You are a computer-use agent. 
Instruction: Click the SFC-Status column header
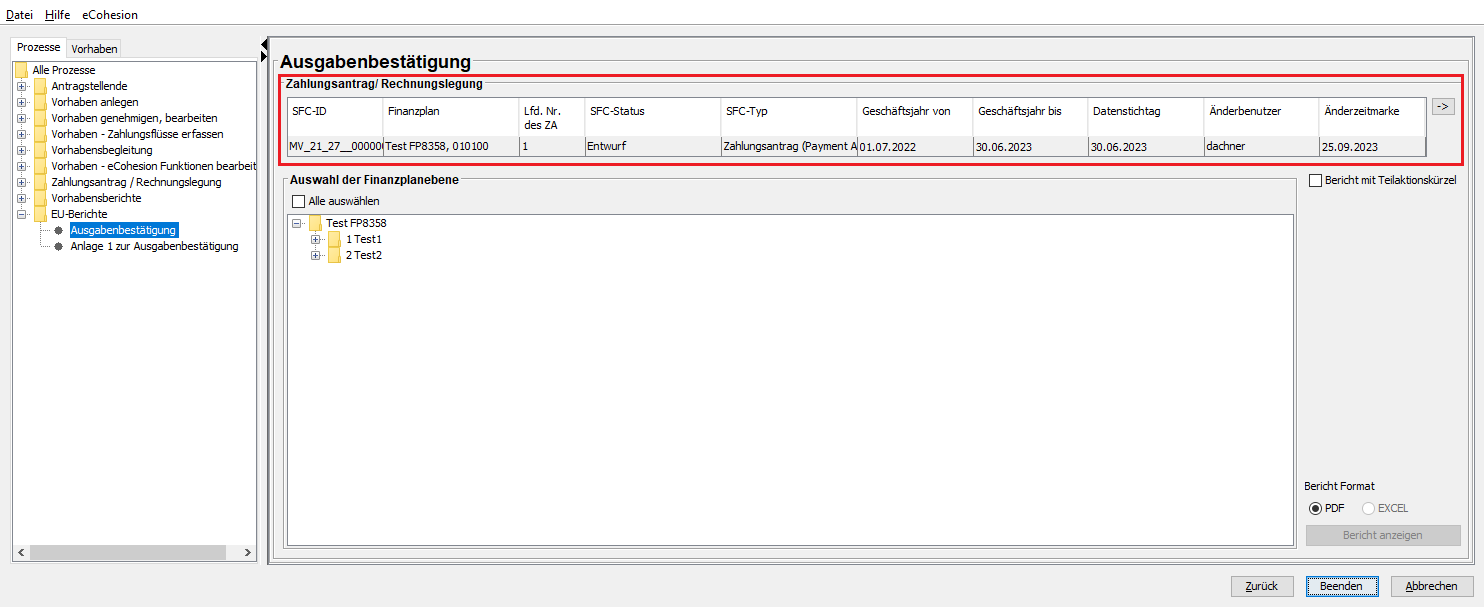coord(653,117)
